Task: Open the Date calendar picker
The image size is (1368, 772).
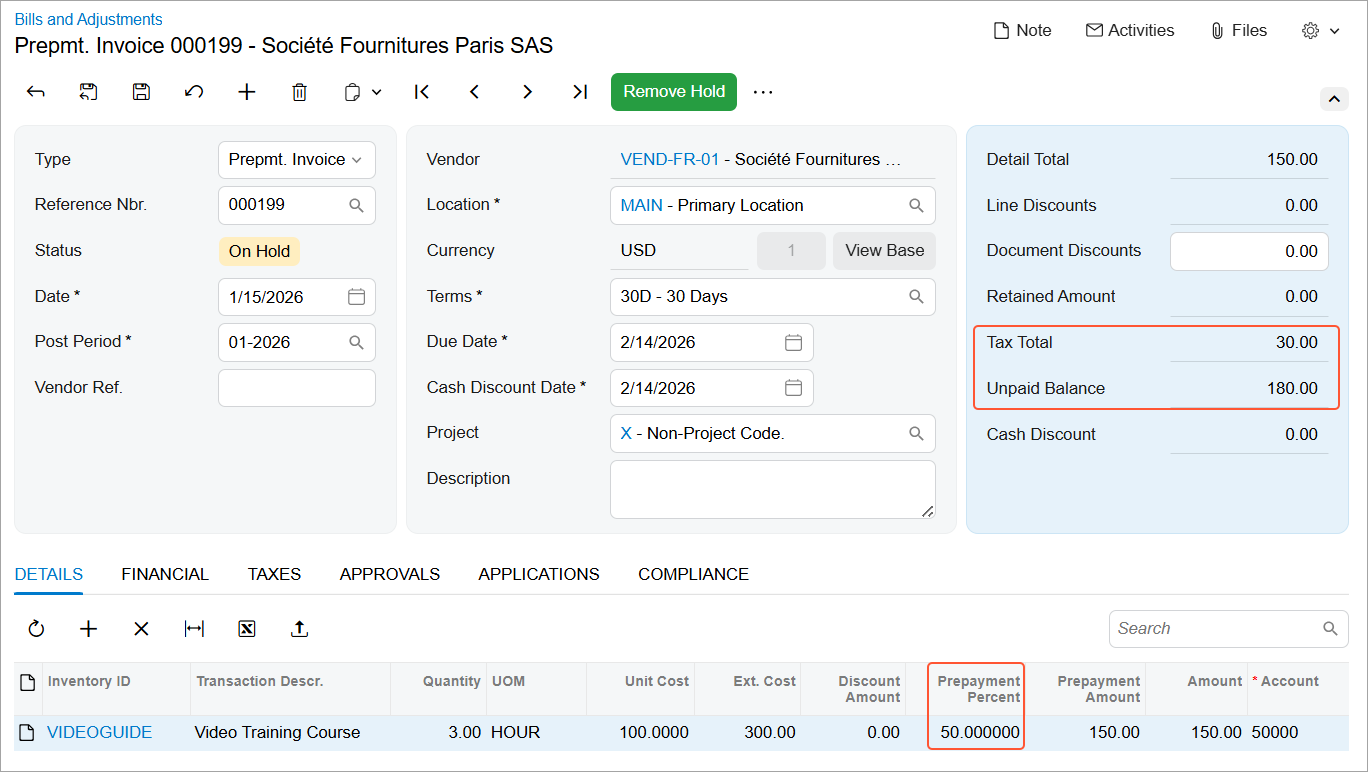Action: (x=356, y=297)
